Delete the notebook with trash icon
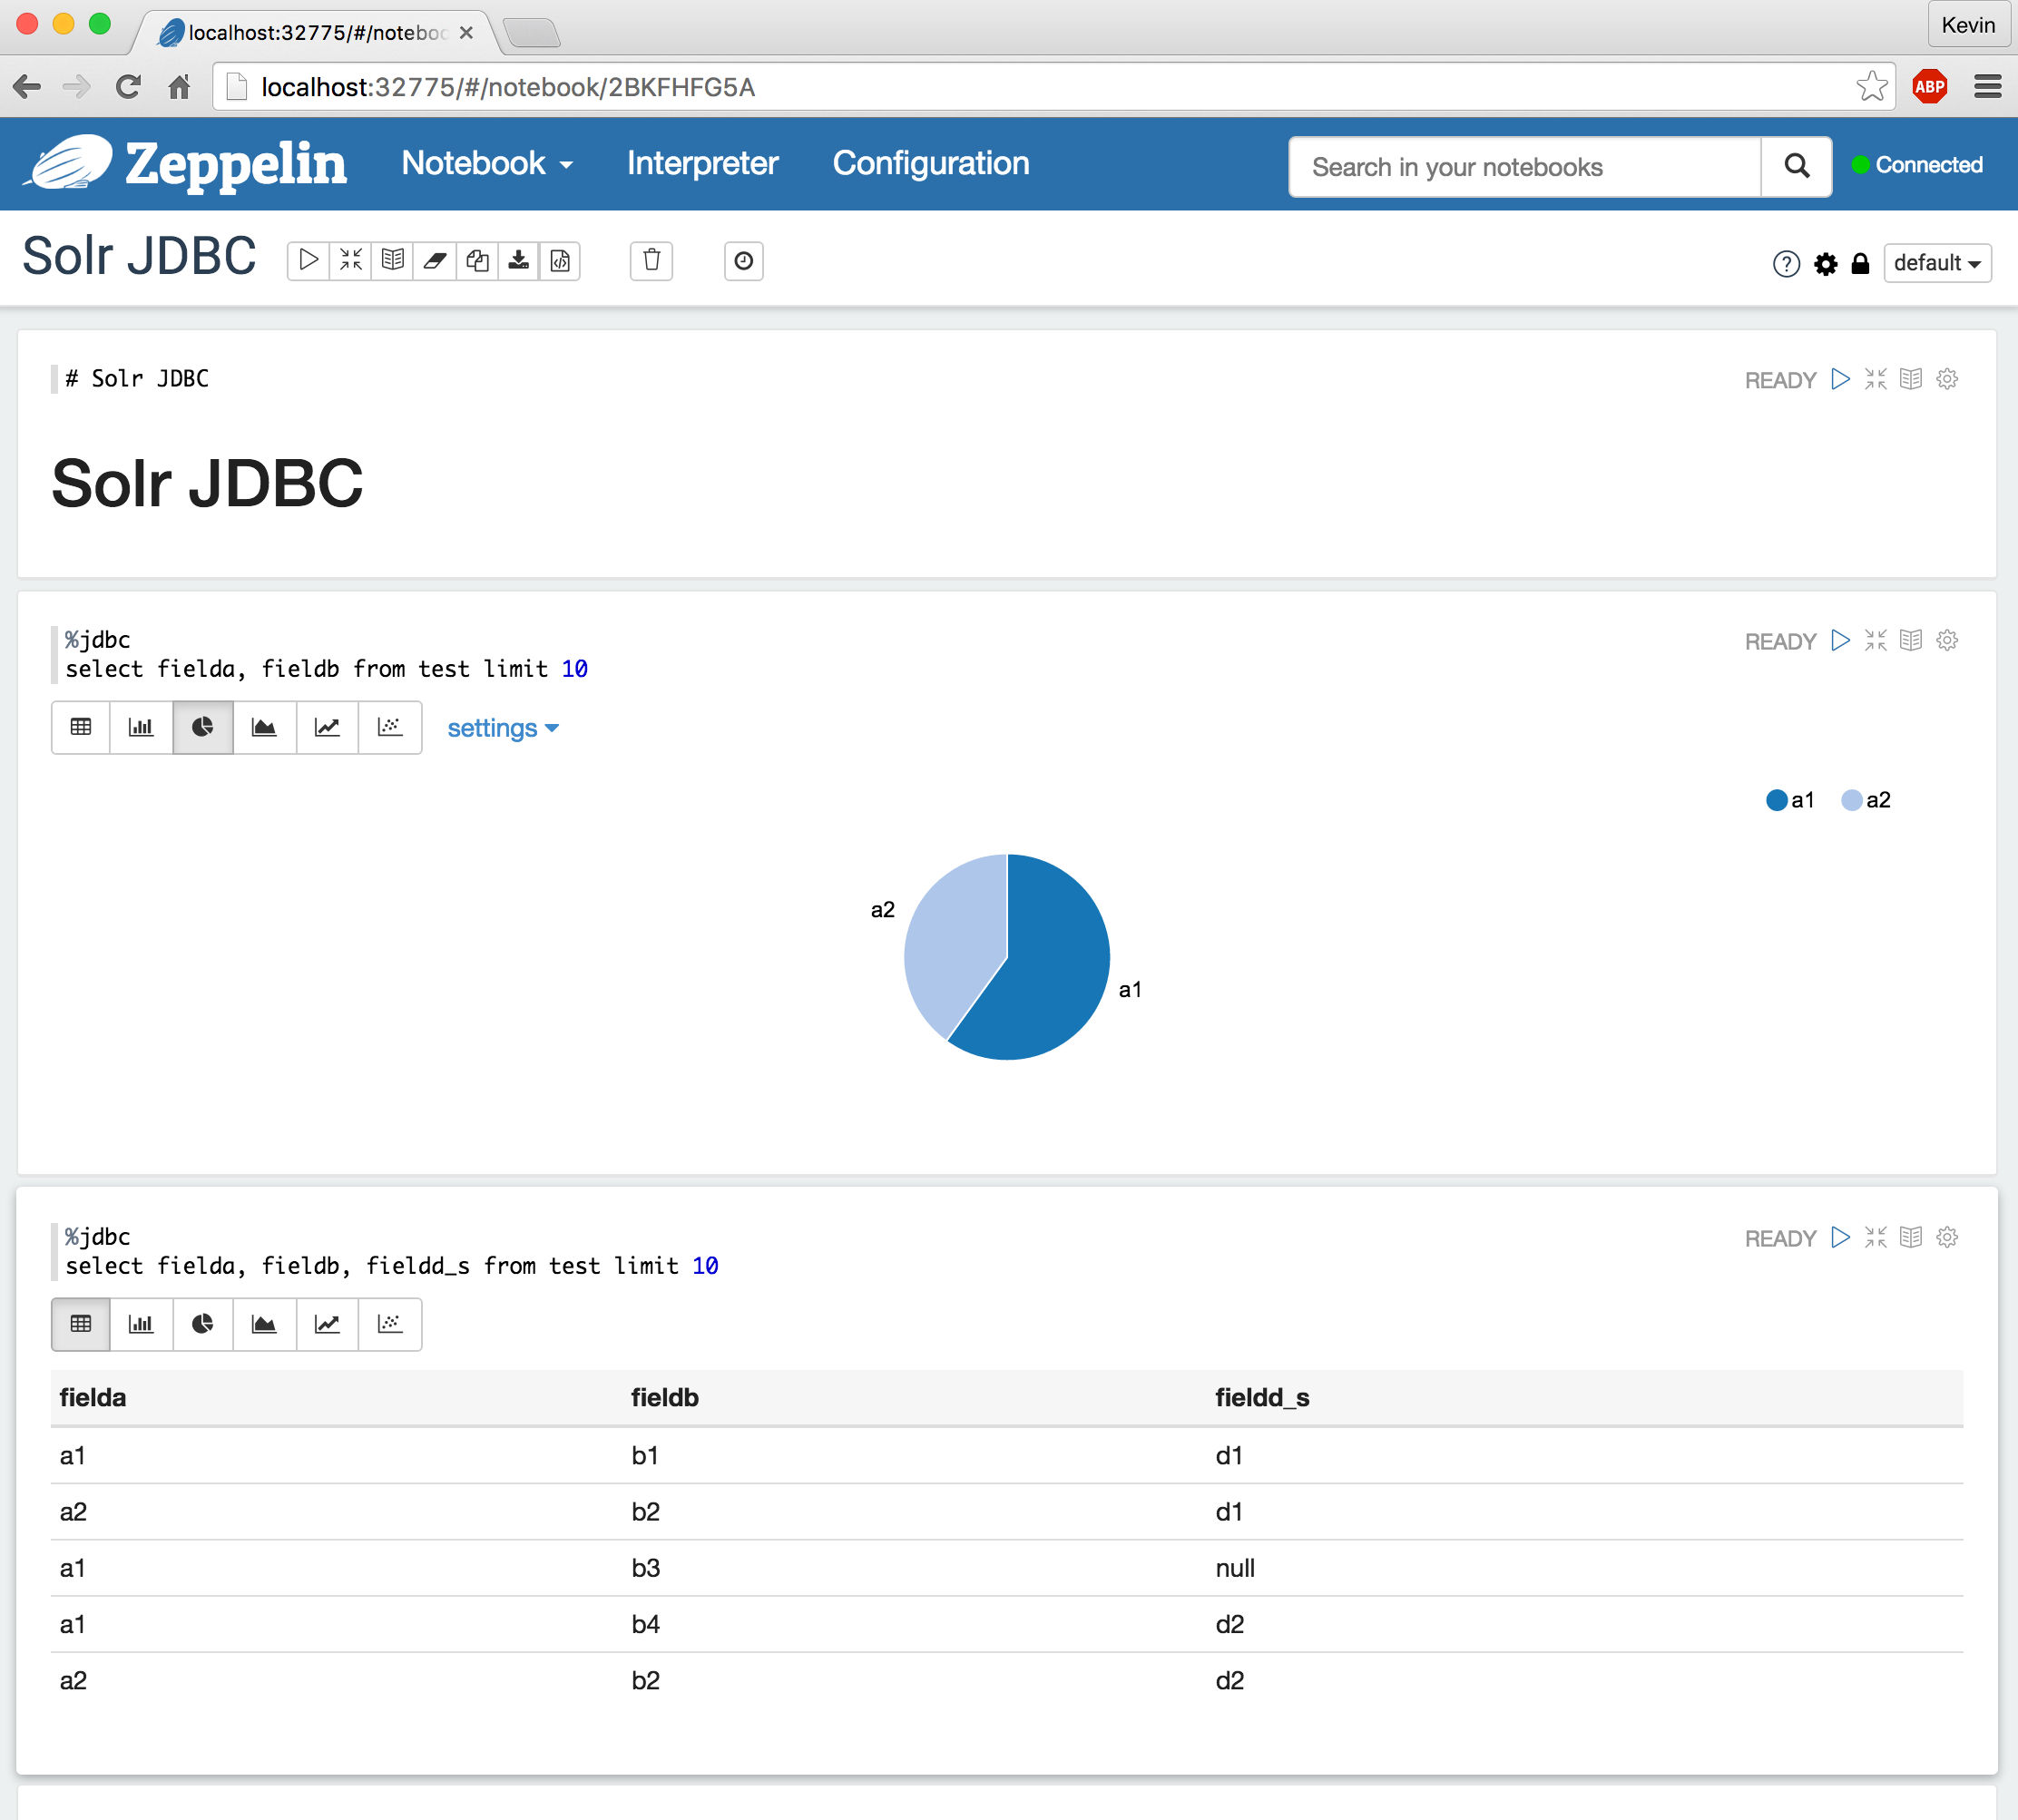The image size is (2018, 1820). 651,261
